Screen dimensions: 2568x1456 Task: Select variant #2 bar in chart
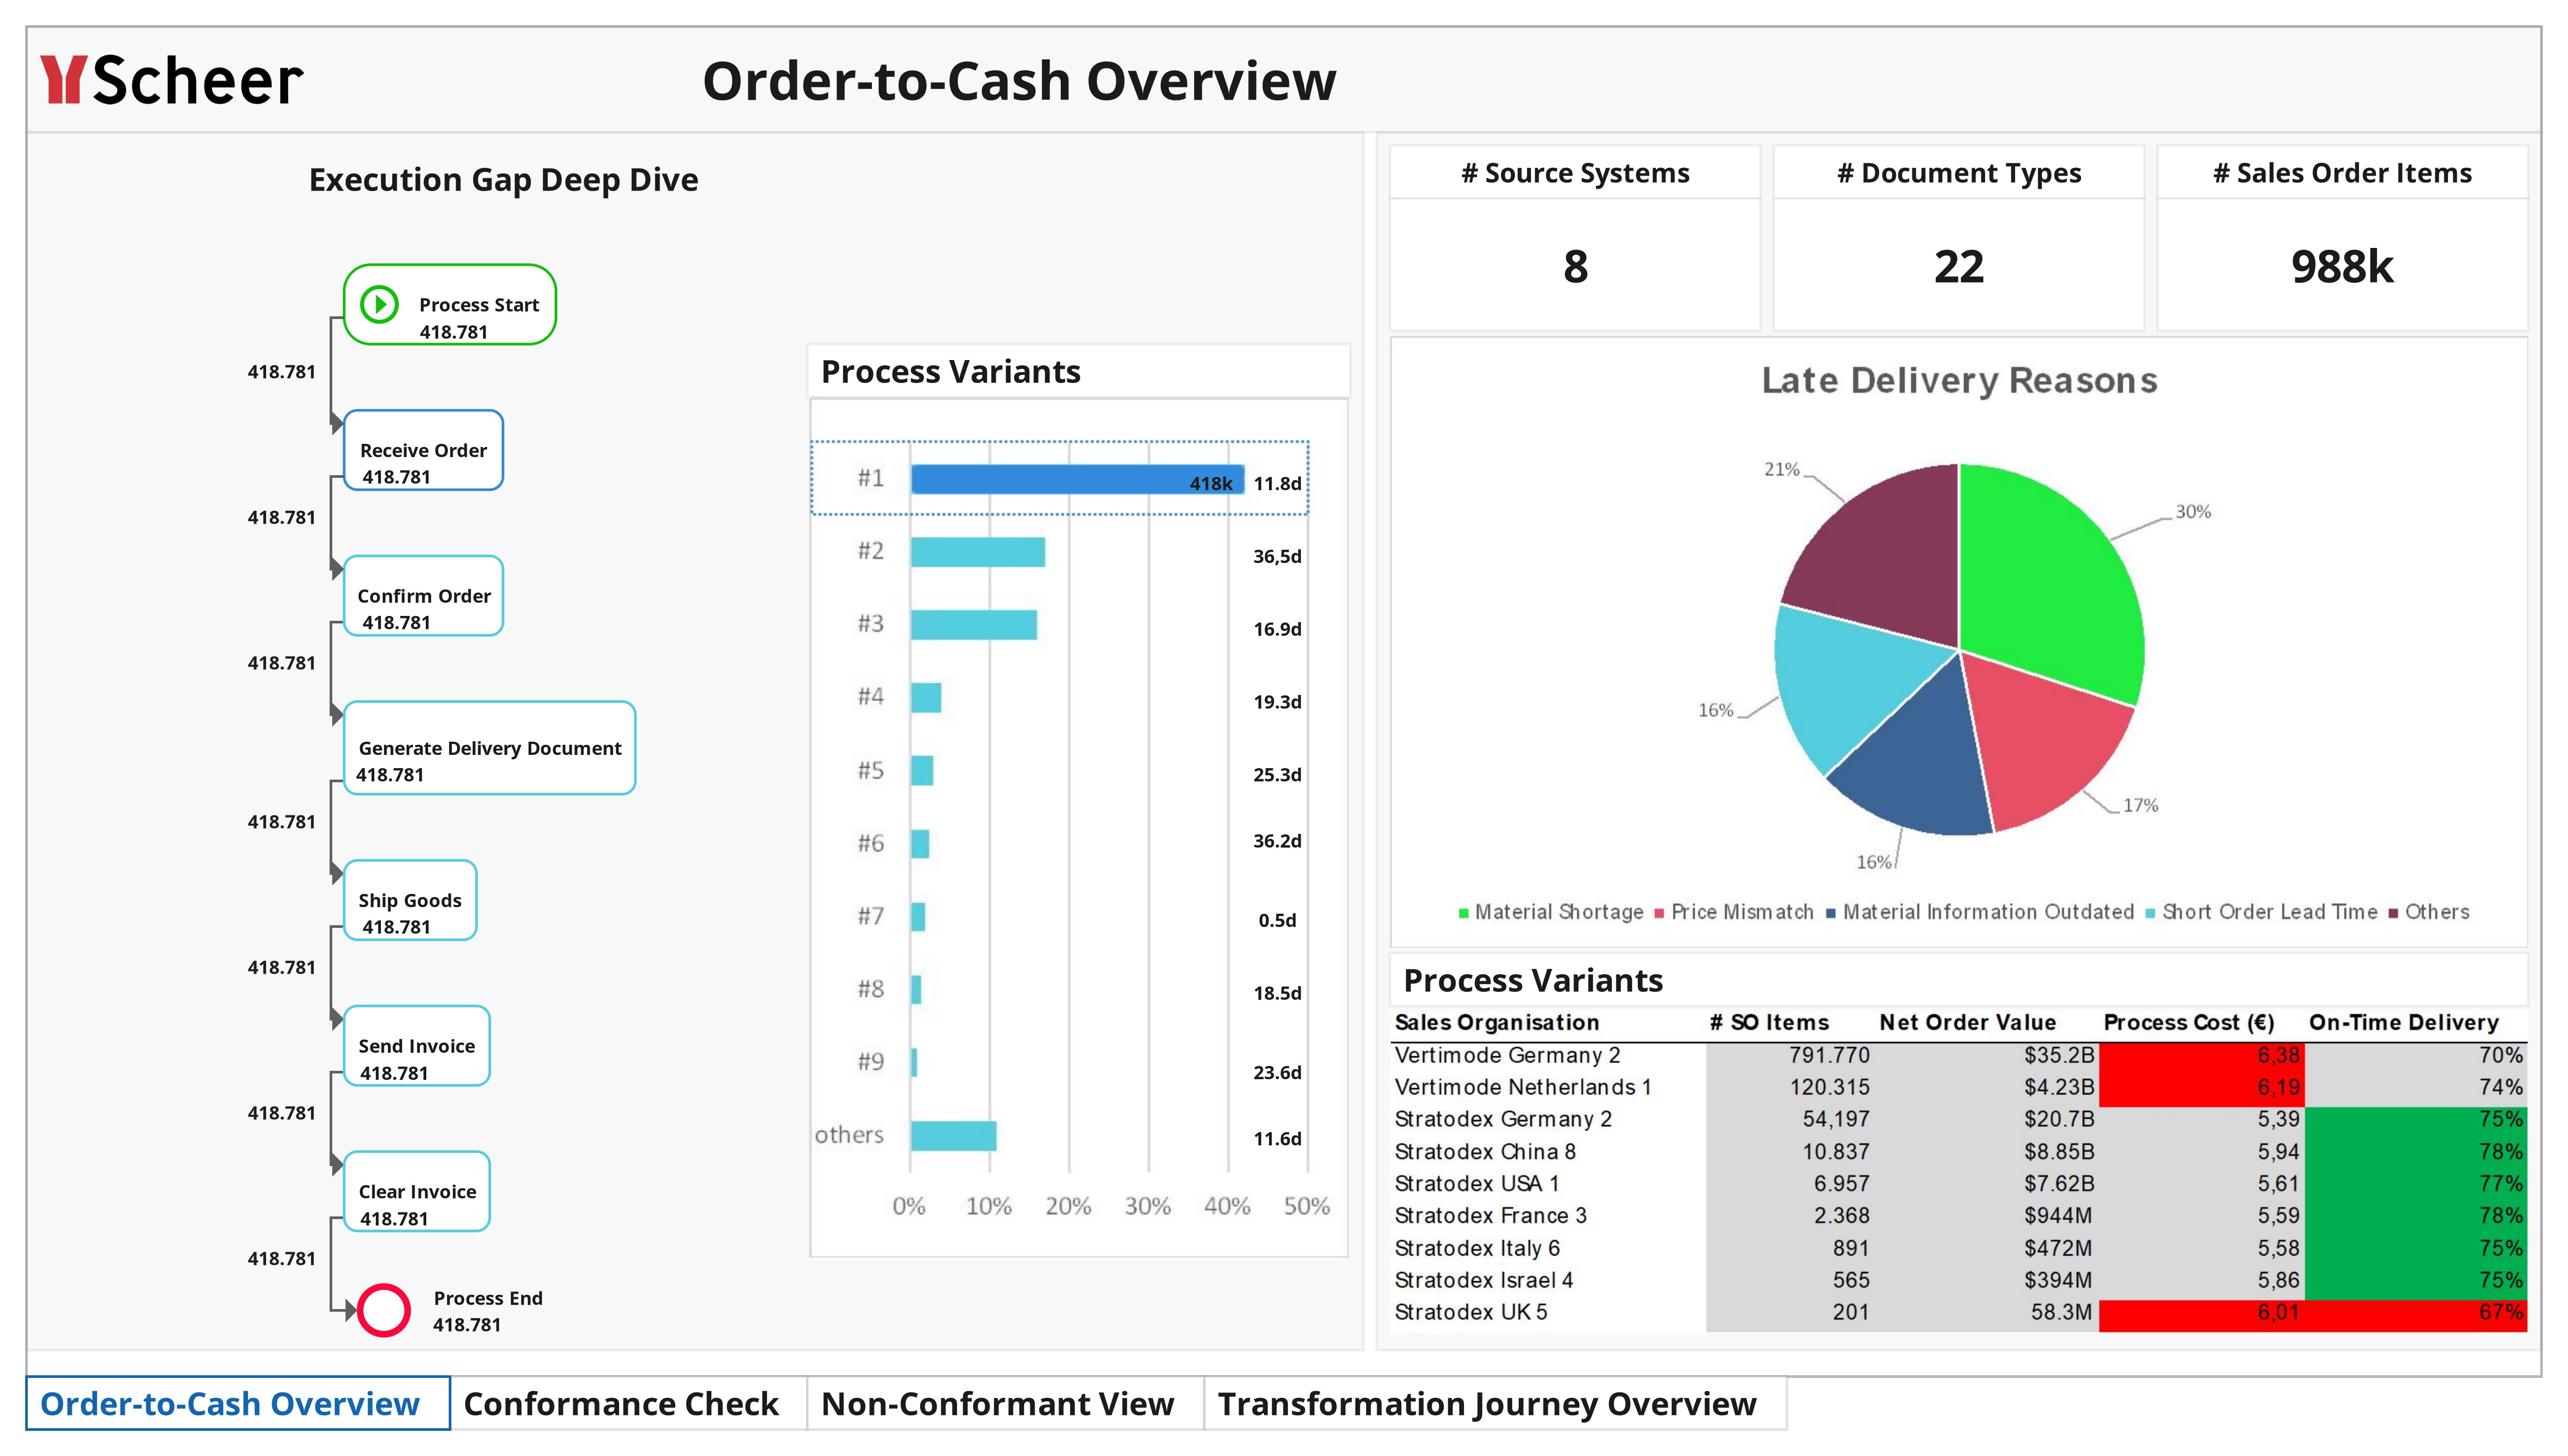[978, 552]
